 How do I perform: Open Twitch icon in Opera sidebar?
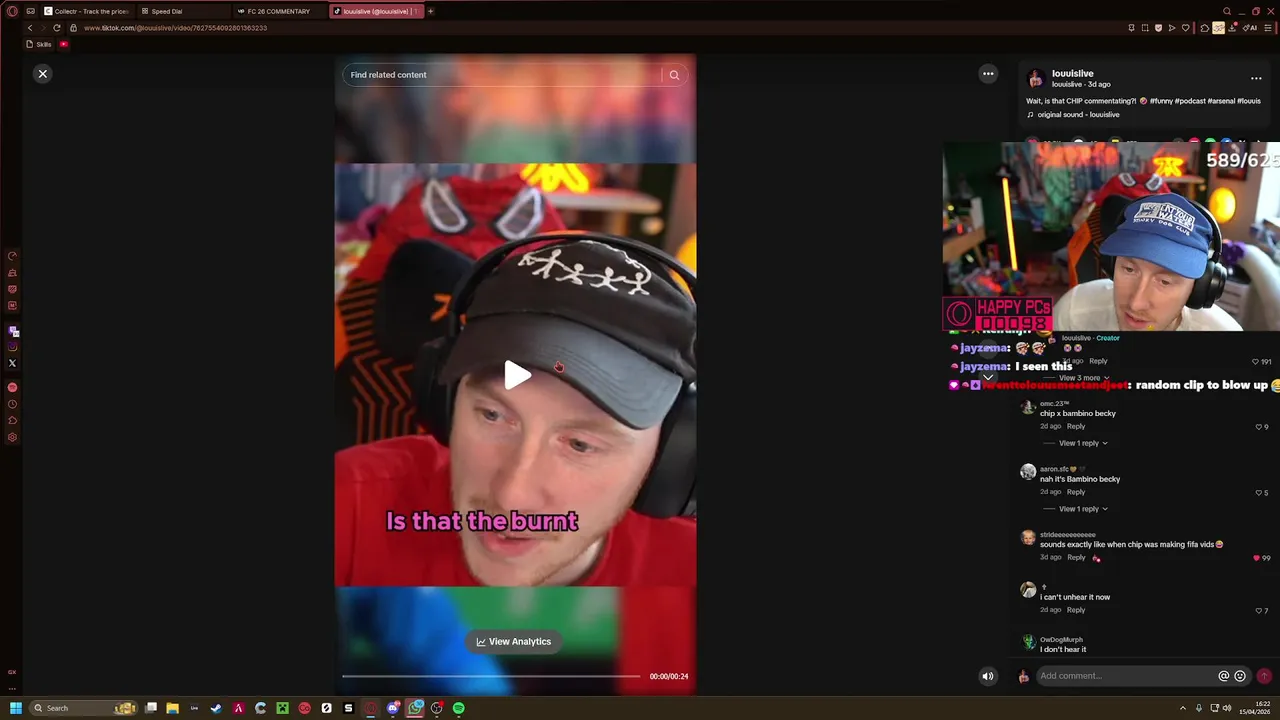[x=13, y=331]
